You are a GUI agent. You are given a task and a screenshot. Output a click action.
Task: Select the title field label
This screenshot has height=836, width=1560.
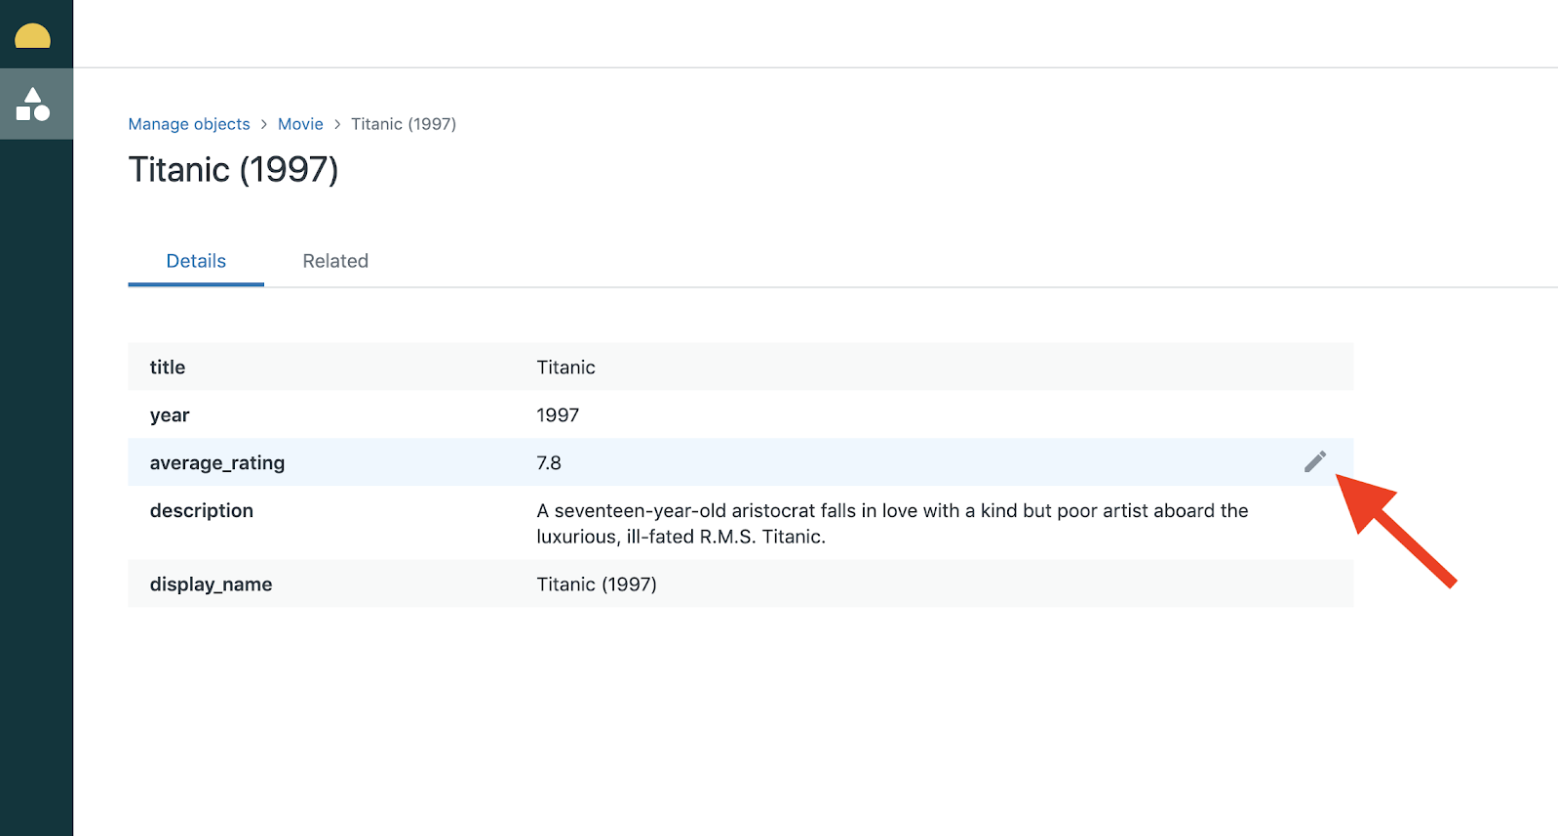tap(167, 367)
